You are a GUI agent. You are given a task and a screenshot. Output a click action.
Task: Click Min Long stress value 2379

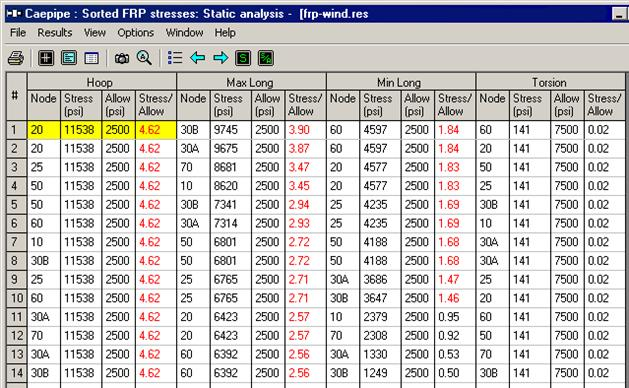pyautogui.click(x=375, y=317)
